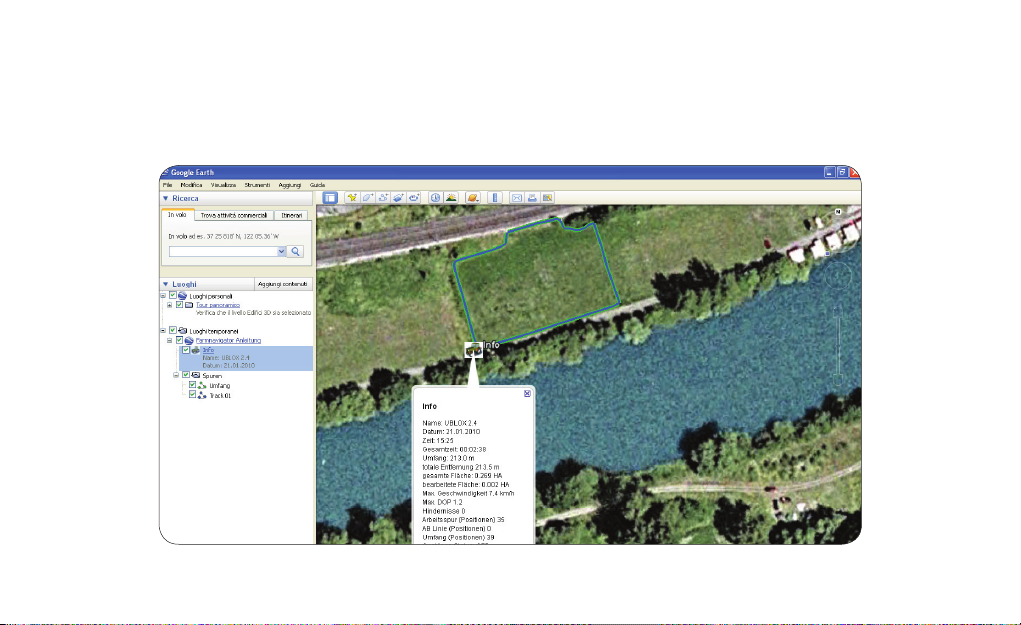The width and height of the screenshot is (1021, 625).
Task: Click the Info label on the map
Action: pyautogui.click(x=492, y=345)
